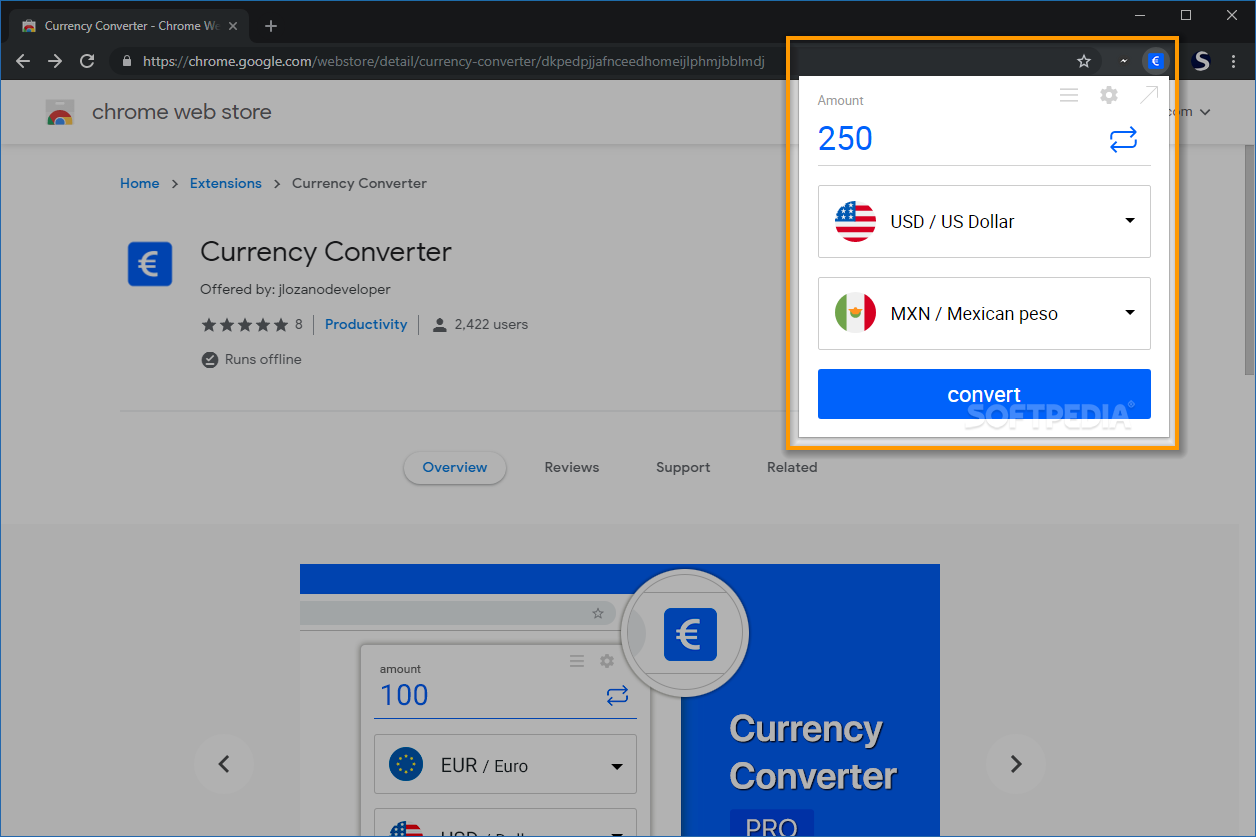Open the USD / US Dollar dropdown
This screenshot has width=1256, height=837.
(984, 221)
